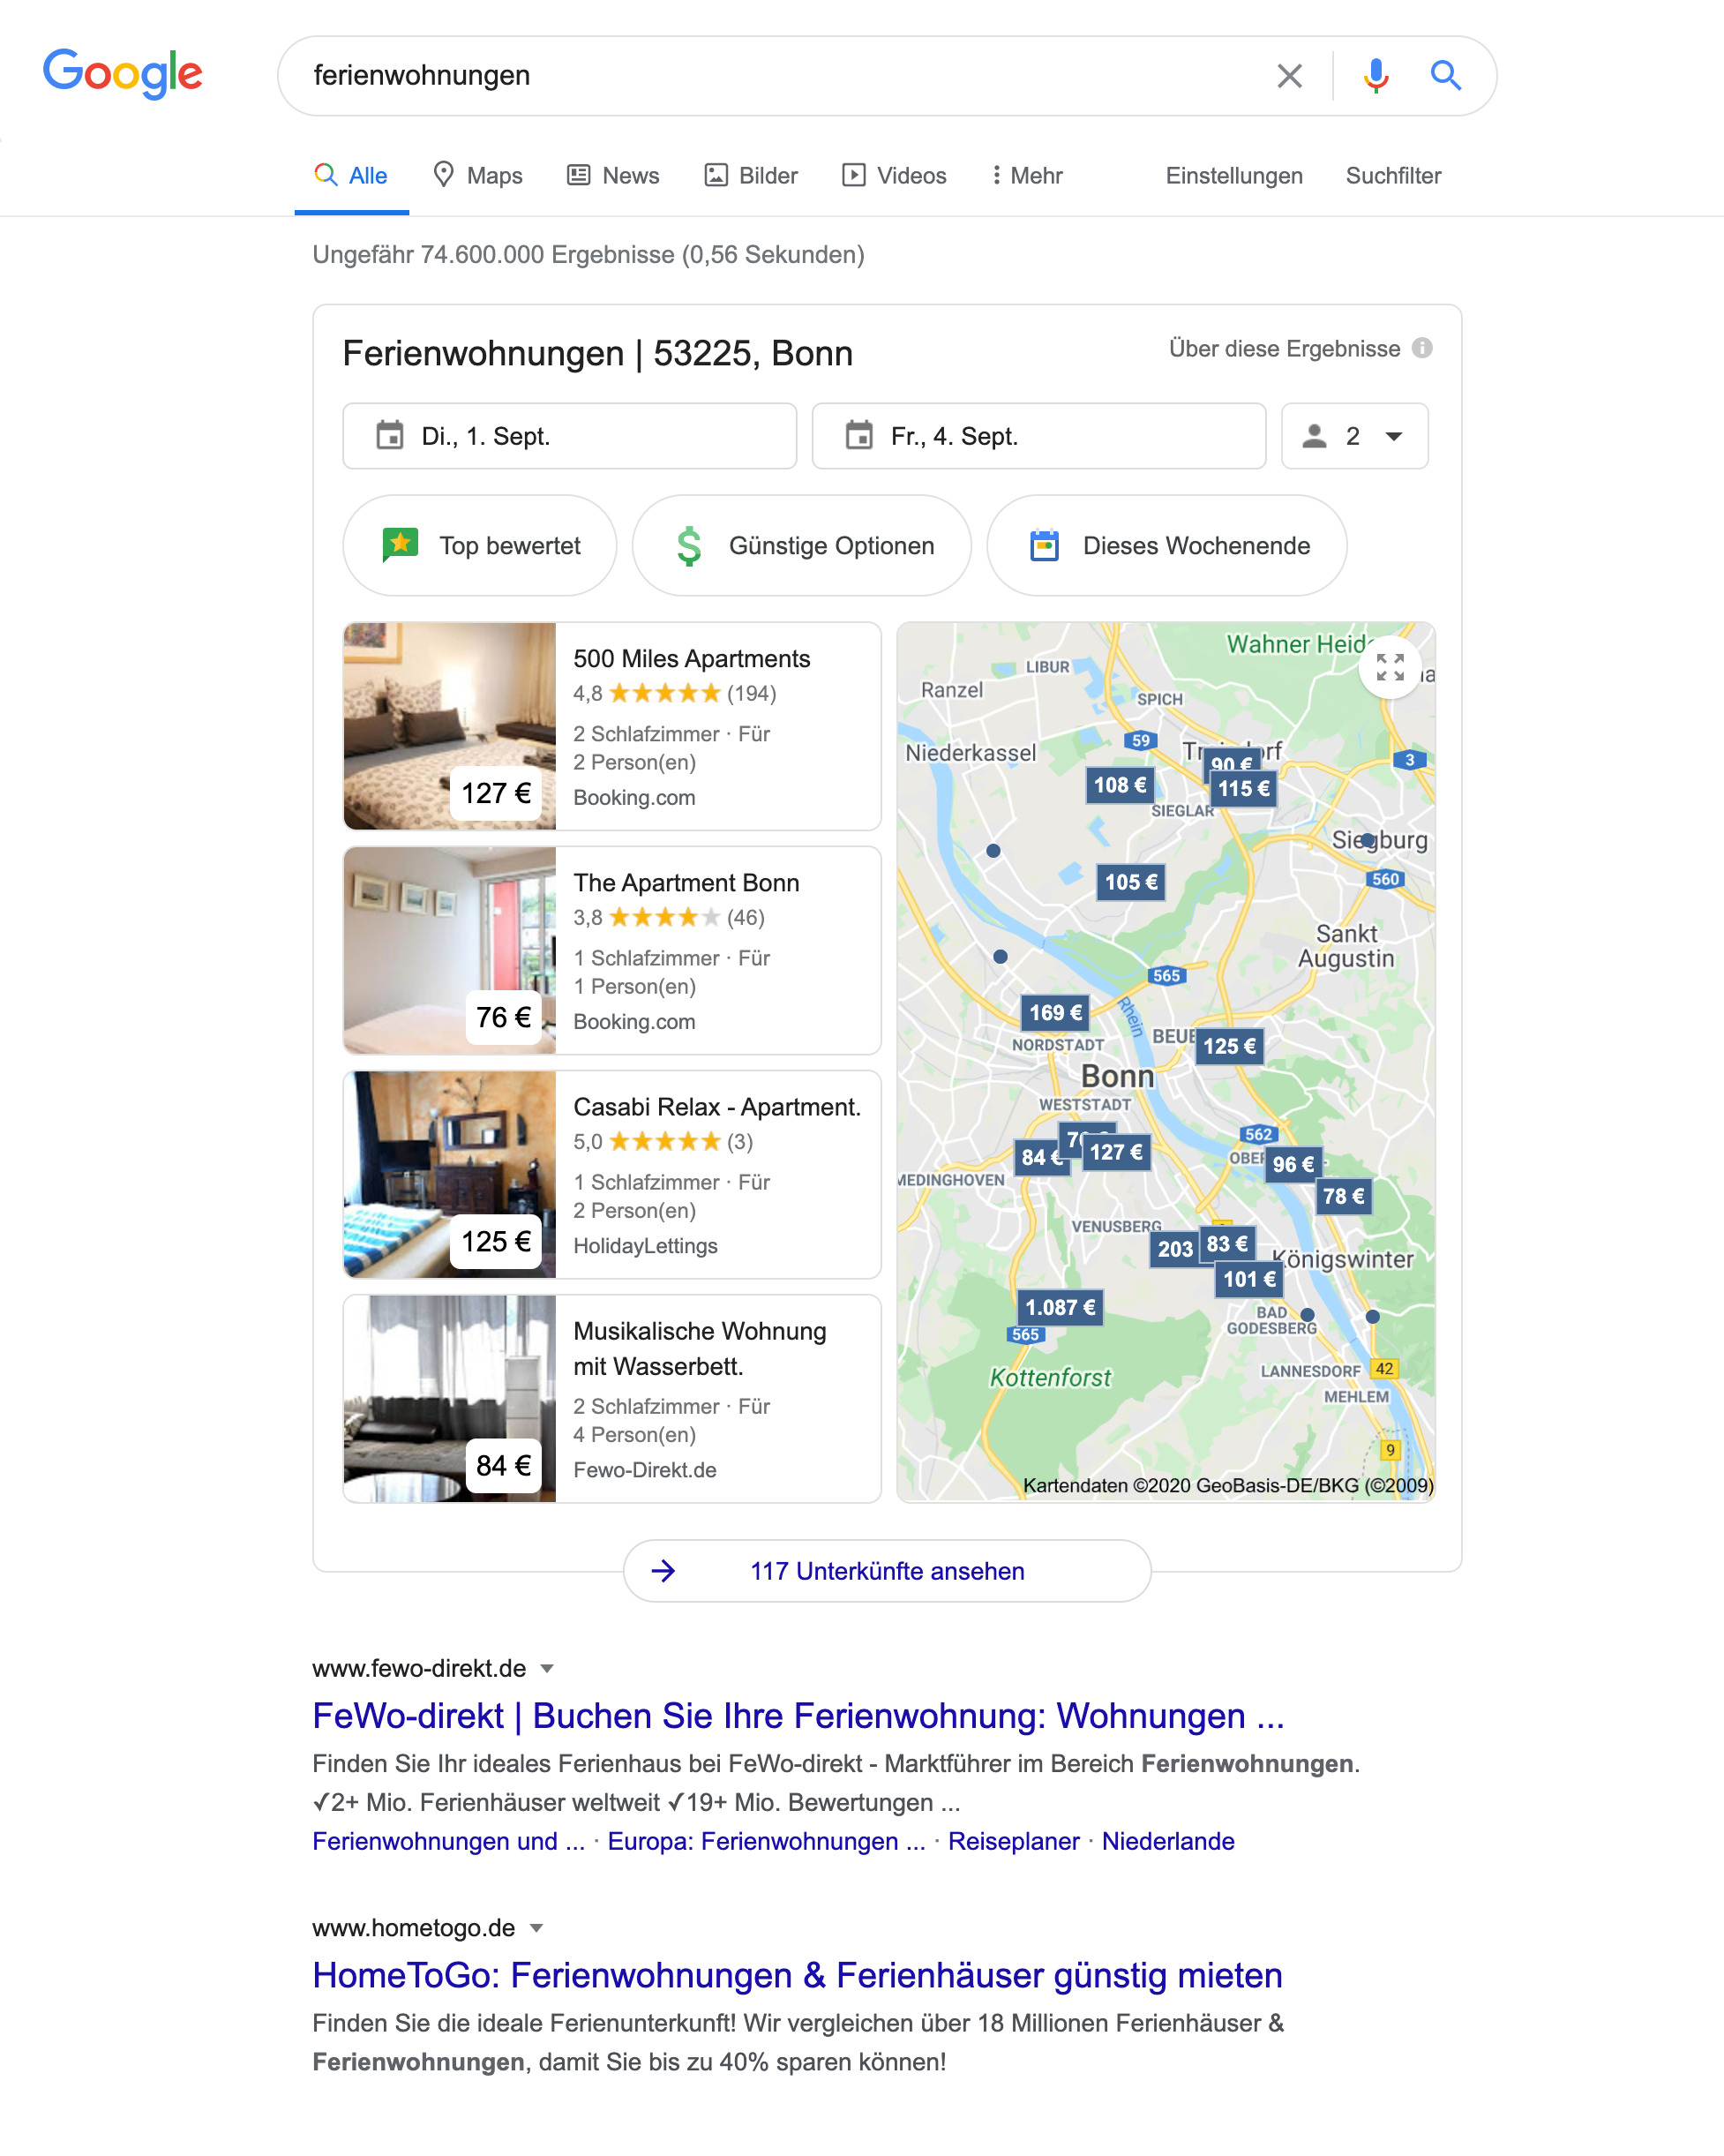This screenshot has height=2156, width=1724.
Task: Expand options arrow next to www.hometogo.de
Action: (536, 1928)
